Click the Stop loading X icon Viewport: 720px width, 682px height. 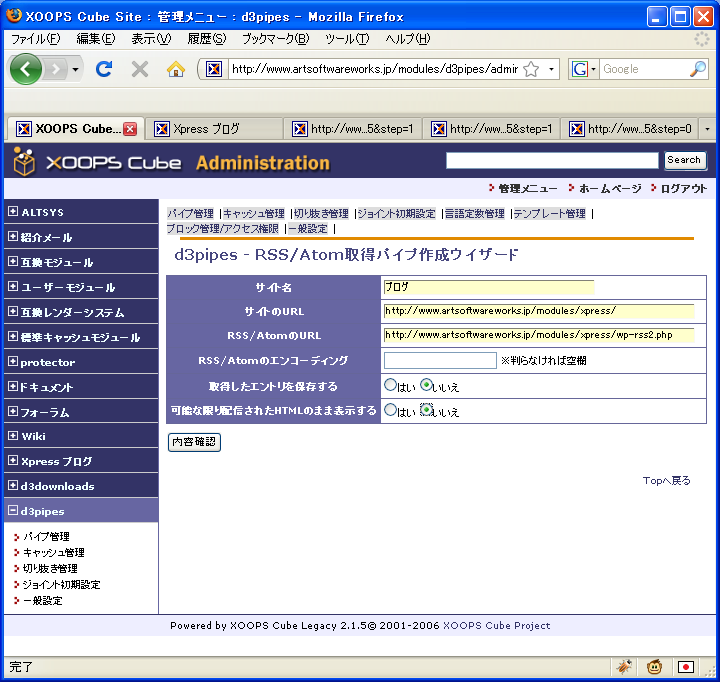140,69
